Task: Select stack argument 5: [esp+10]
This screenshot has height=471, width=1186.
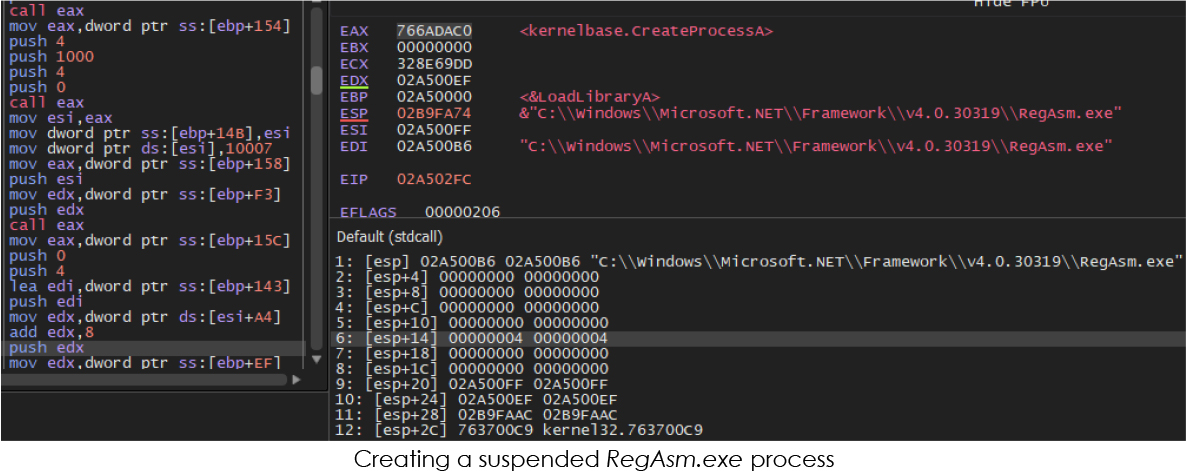Action: tap(471, 323)
